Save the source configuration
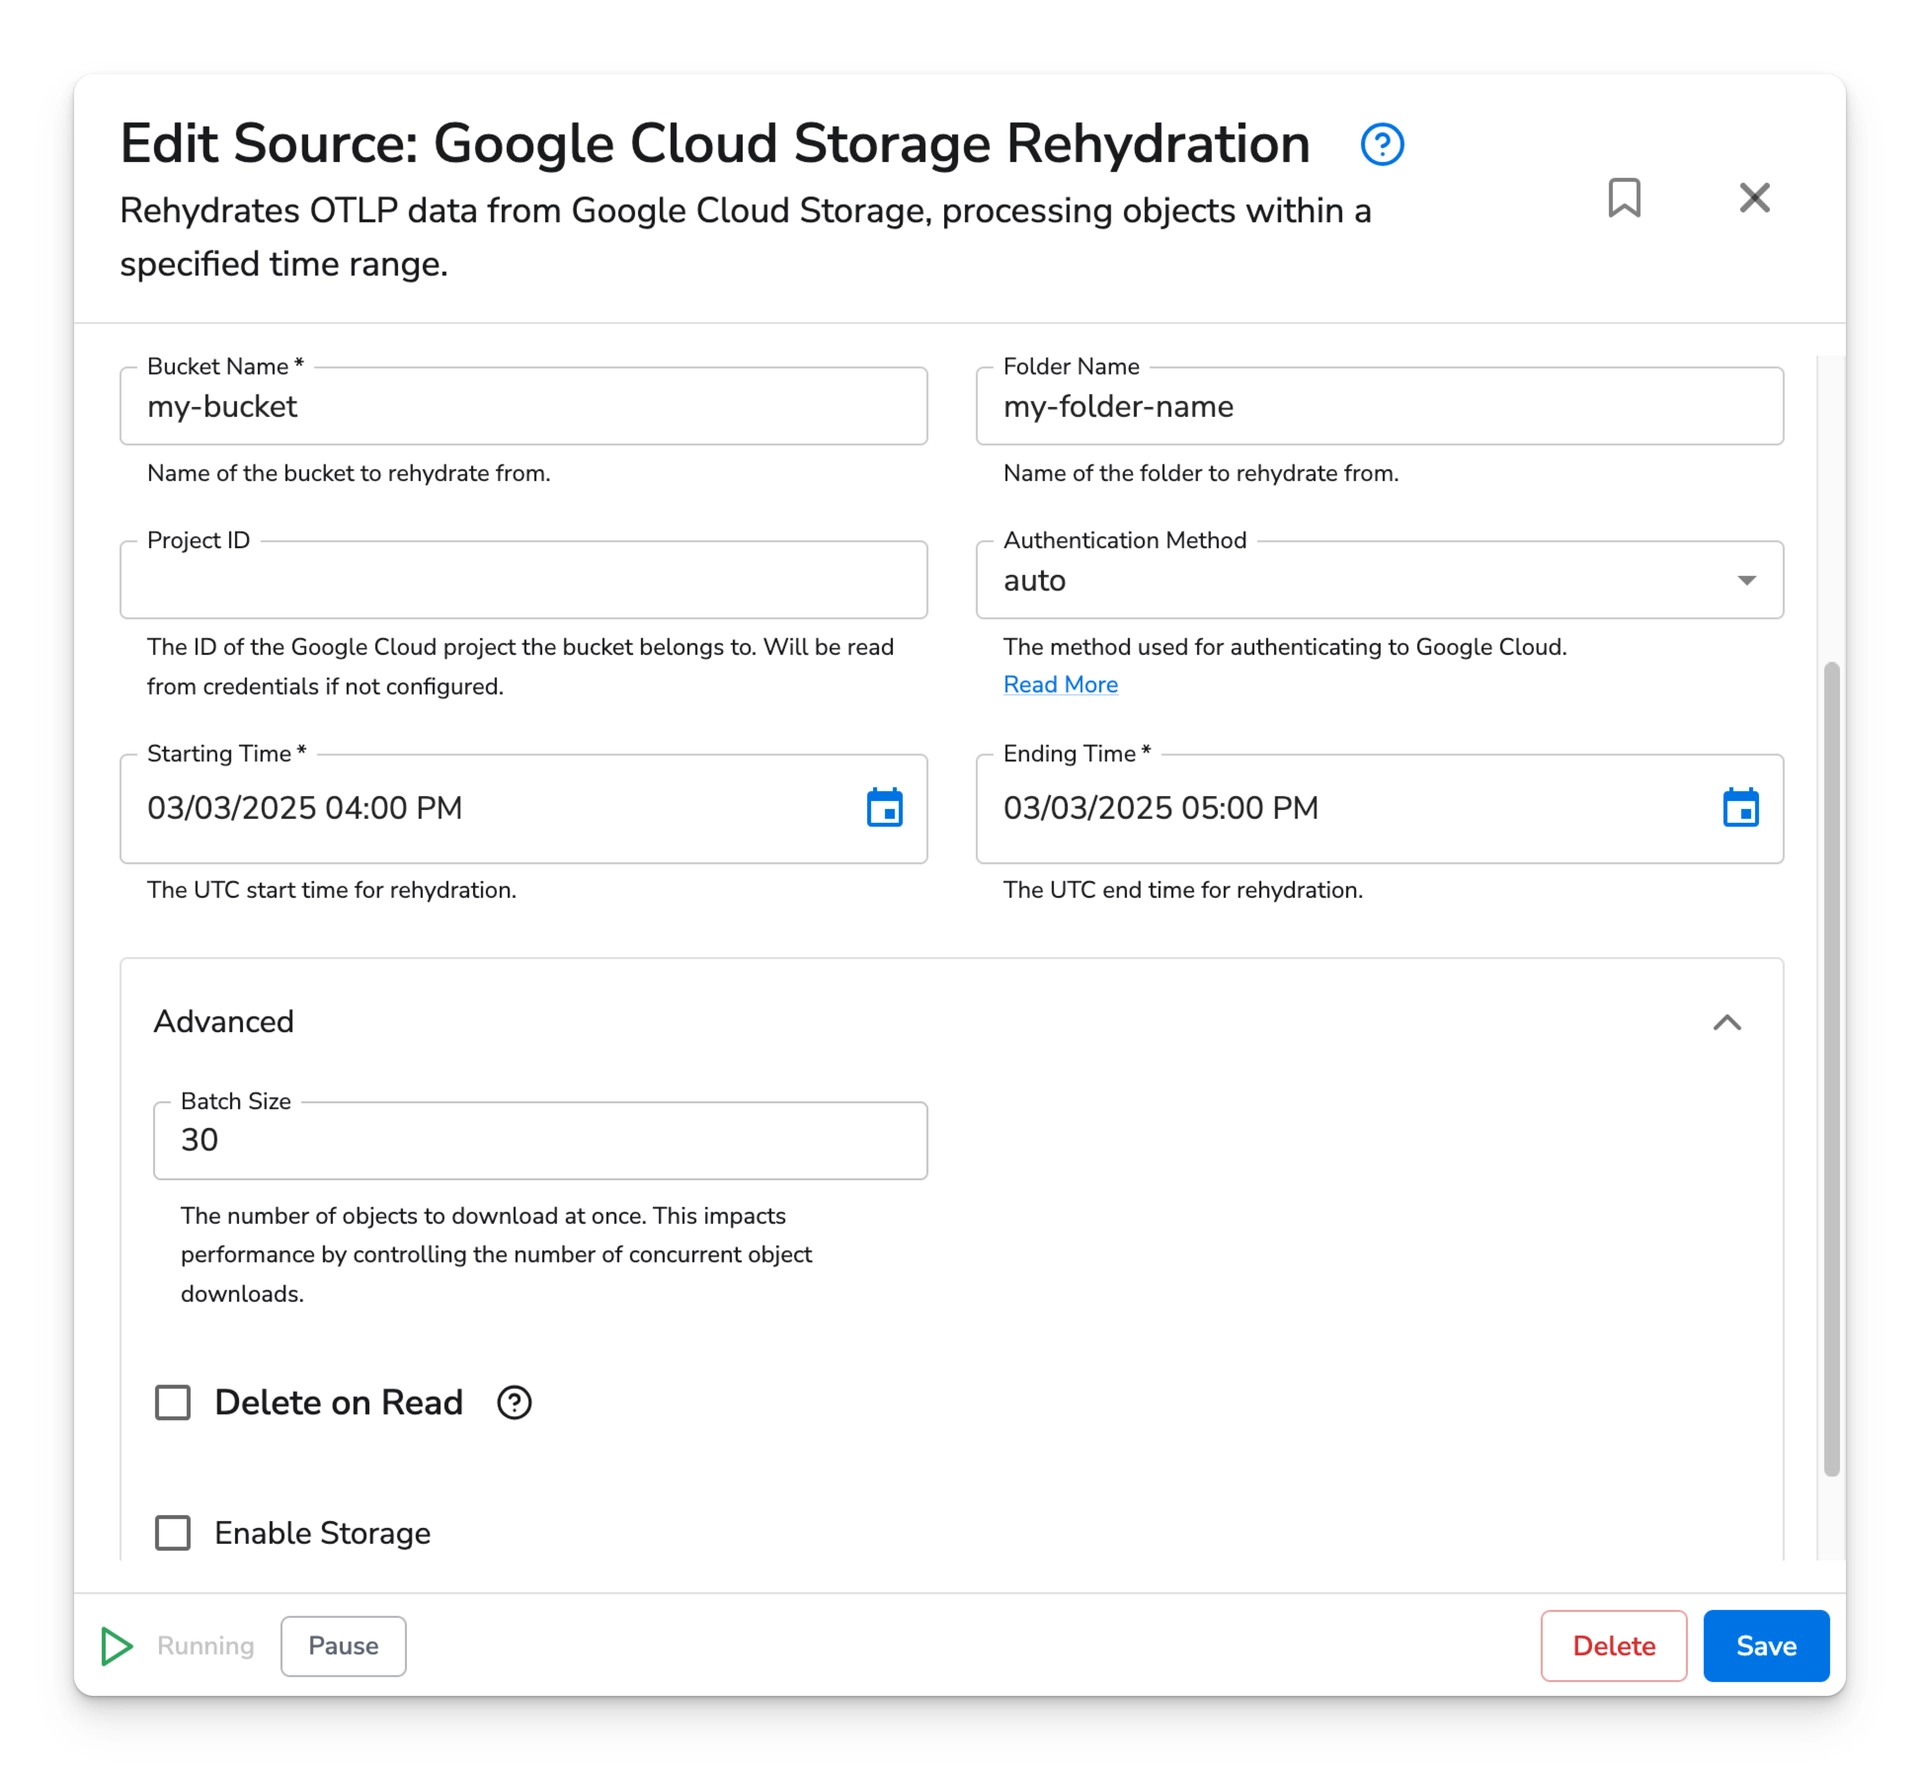The width and height of the screenshot is (1920, 1770). 1765,1646
